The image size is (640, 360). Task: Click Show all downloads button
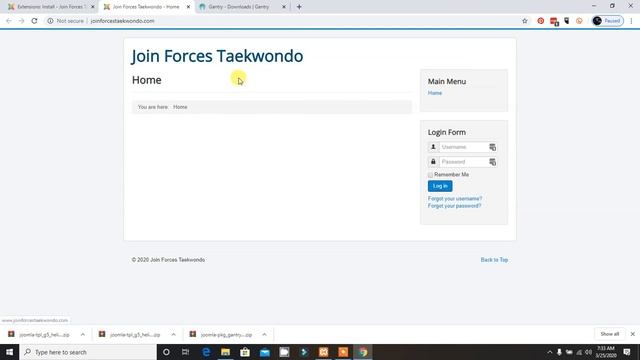click(610, 334)
